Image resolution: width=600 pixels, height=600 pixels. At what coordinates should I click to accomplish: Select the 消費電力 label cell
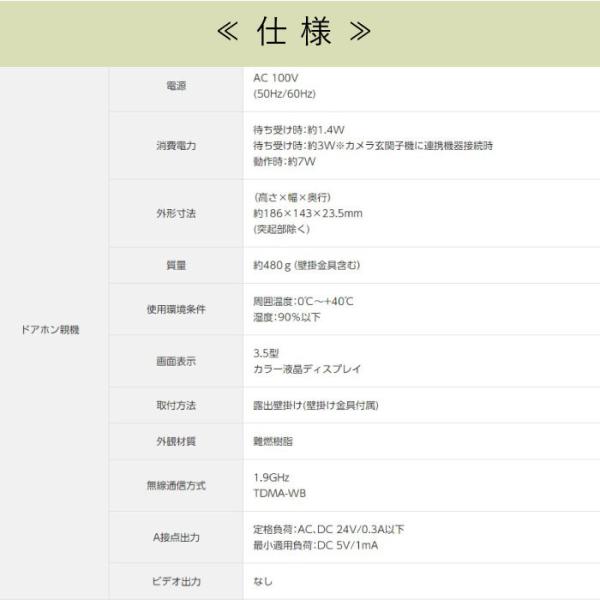pos(175,146)
